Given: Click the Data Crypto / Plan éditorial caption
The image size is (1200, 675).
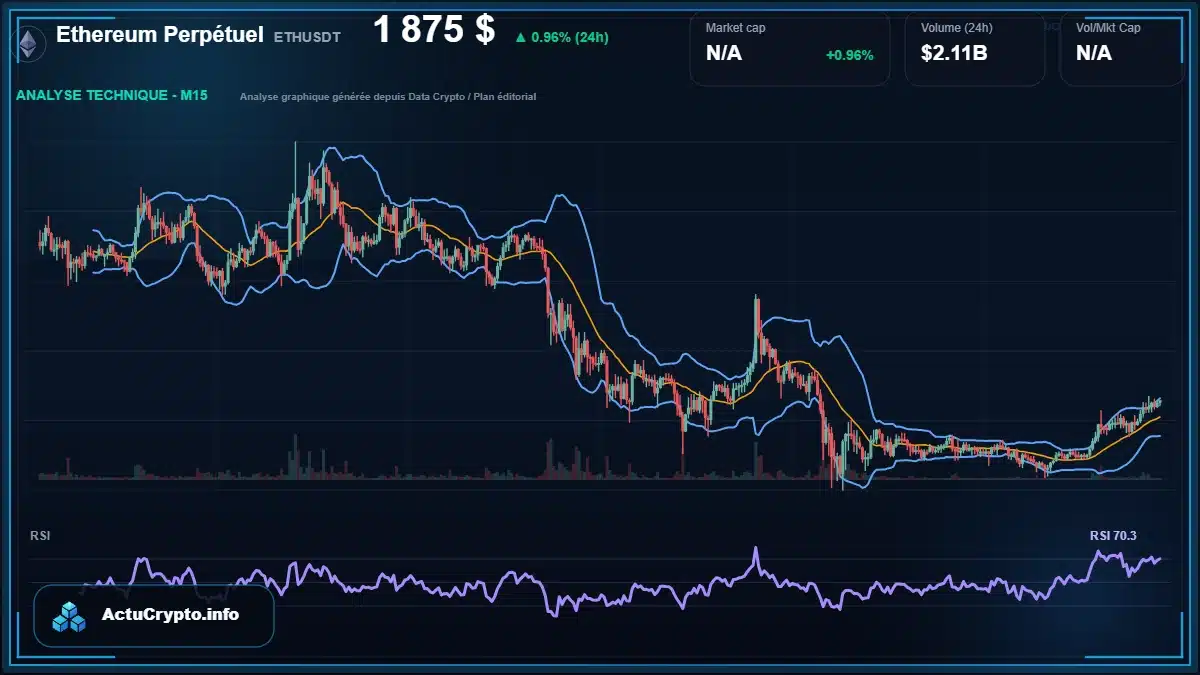Looking at the screenshot, I should point(388,97).
